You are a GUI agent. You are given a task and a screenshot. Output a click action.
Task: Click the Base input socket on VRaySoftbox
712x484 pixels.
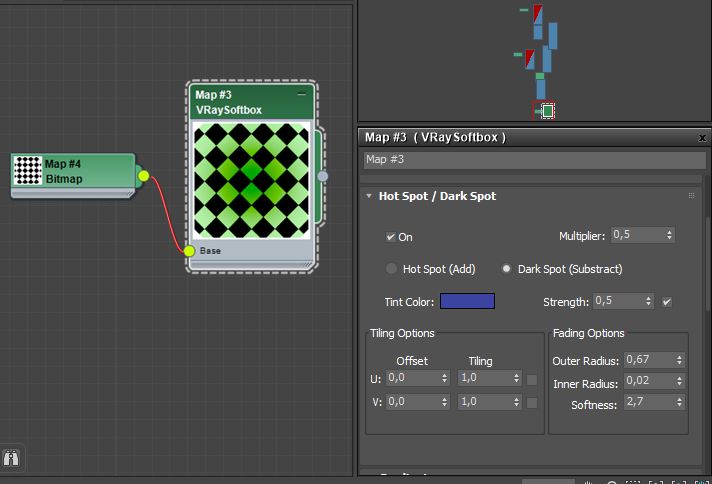point(190,251)
